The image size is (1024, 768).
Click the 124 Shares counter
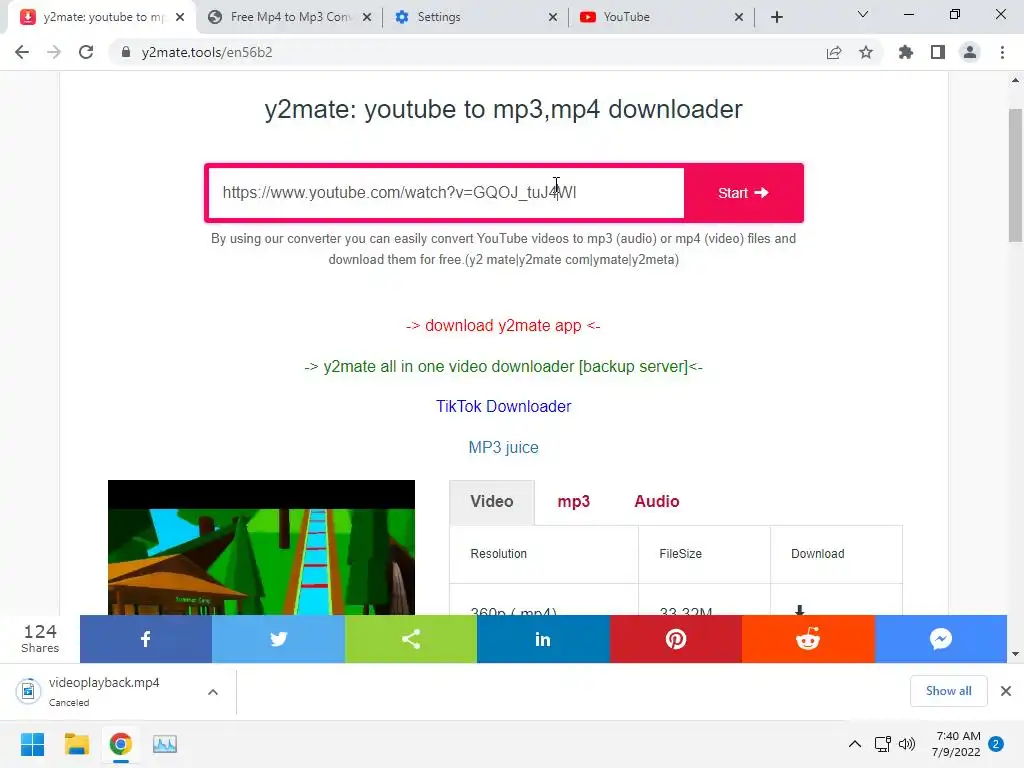[40, 639]
